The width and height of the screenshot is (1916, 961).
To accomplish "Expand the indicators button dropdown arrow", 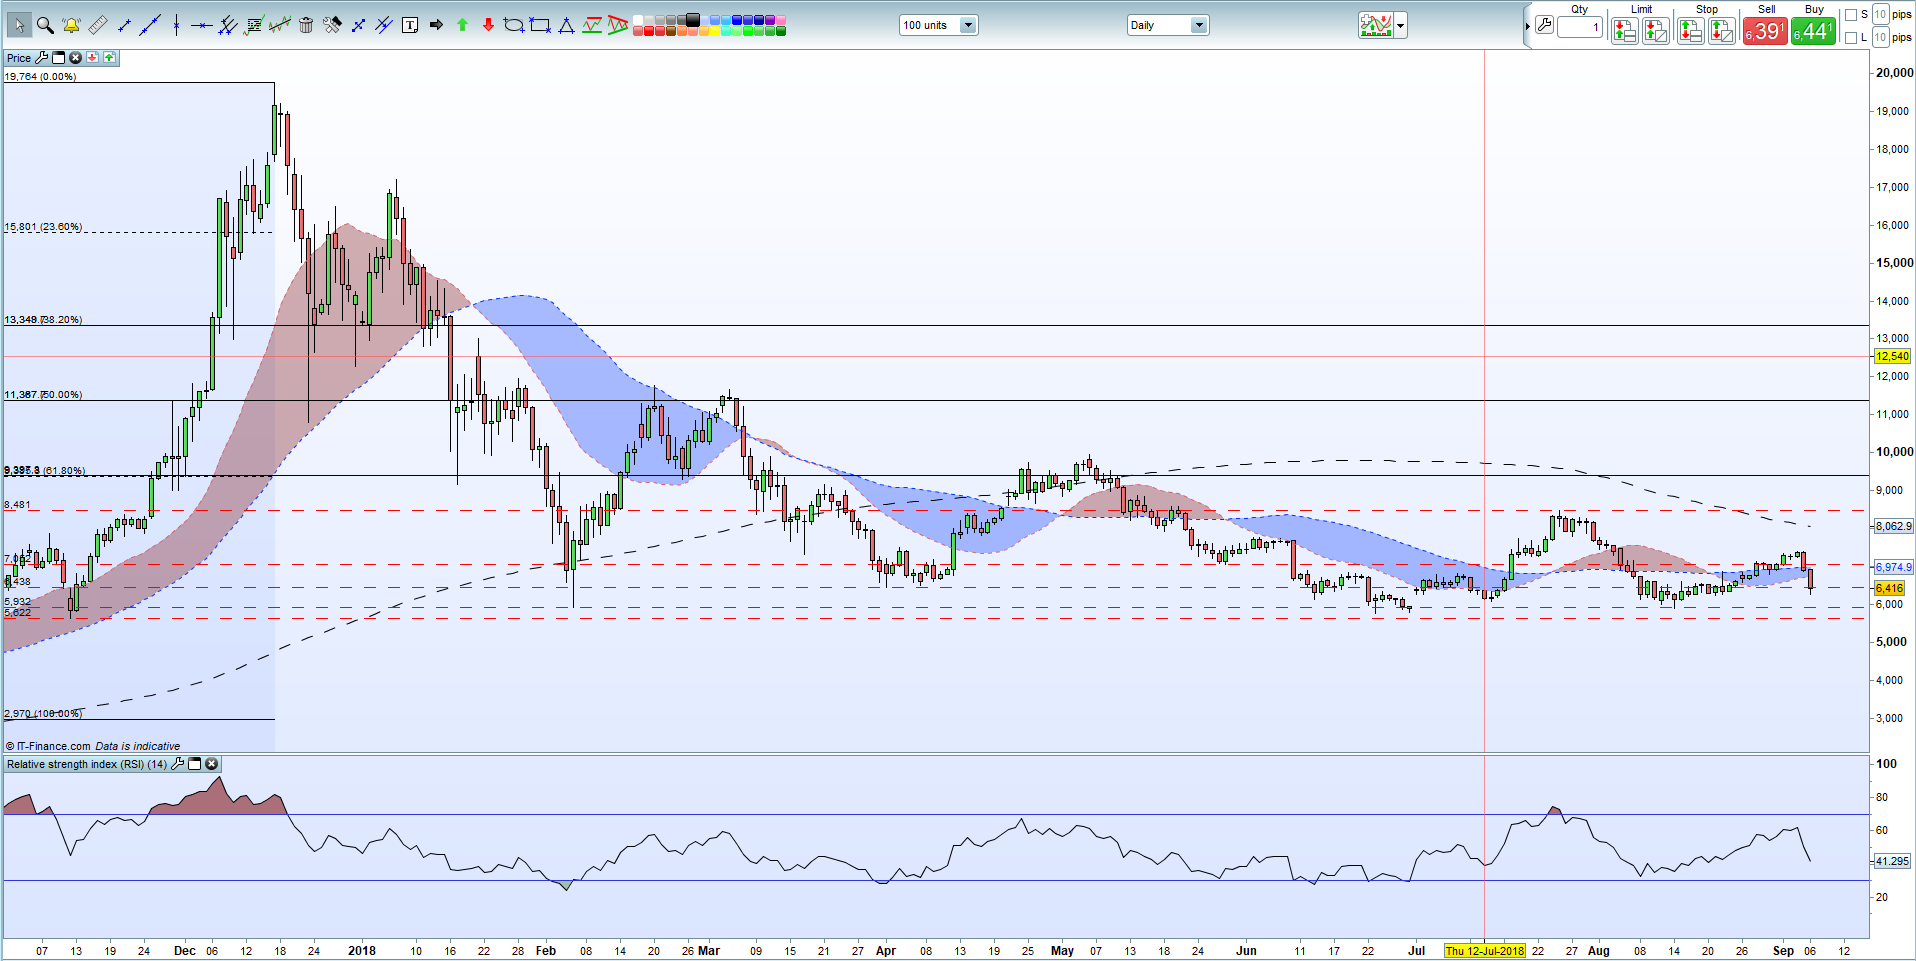I will point(1401,25).
